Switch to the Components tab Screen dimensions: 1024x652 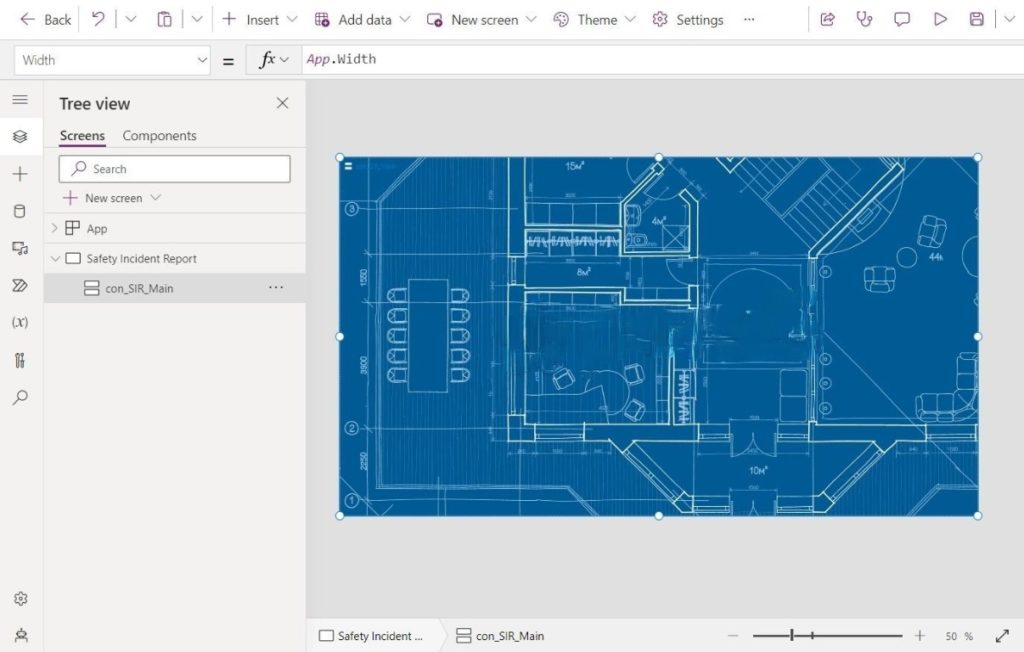(159, 135)
